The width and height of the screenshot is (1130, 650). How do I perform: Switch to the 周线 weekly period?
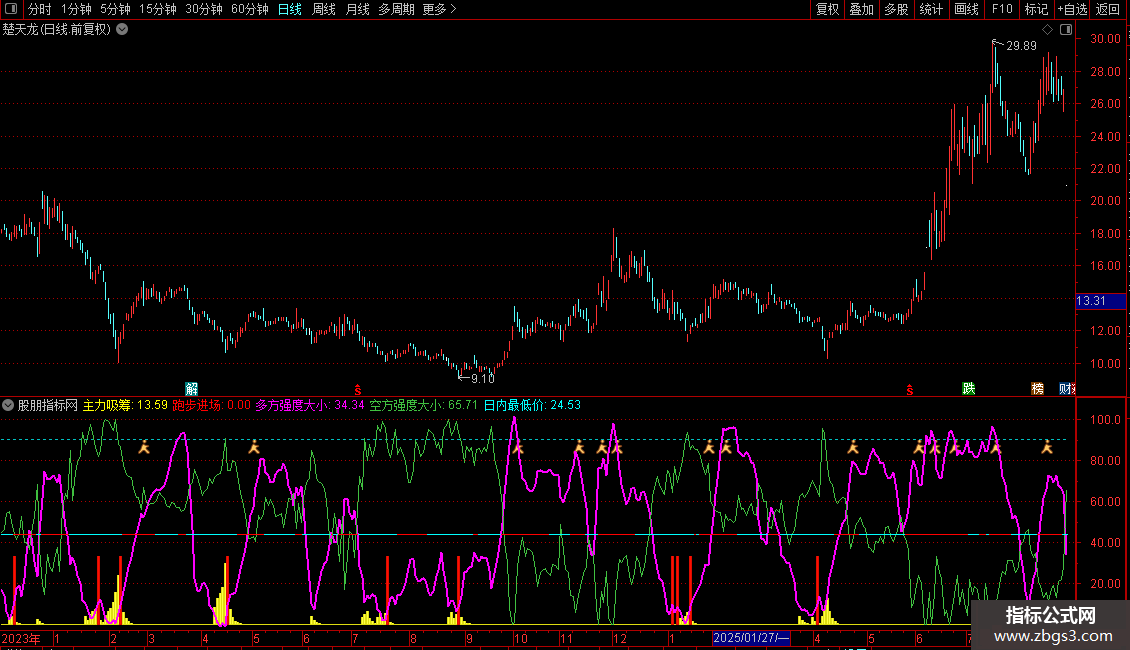pyautogui.click(x=324, y=9)
